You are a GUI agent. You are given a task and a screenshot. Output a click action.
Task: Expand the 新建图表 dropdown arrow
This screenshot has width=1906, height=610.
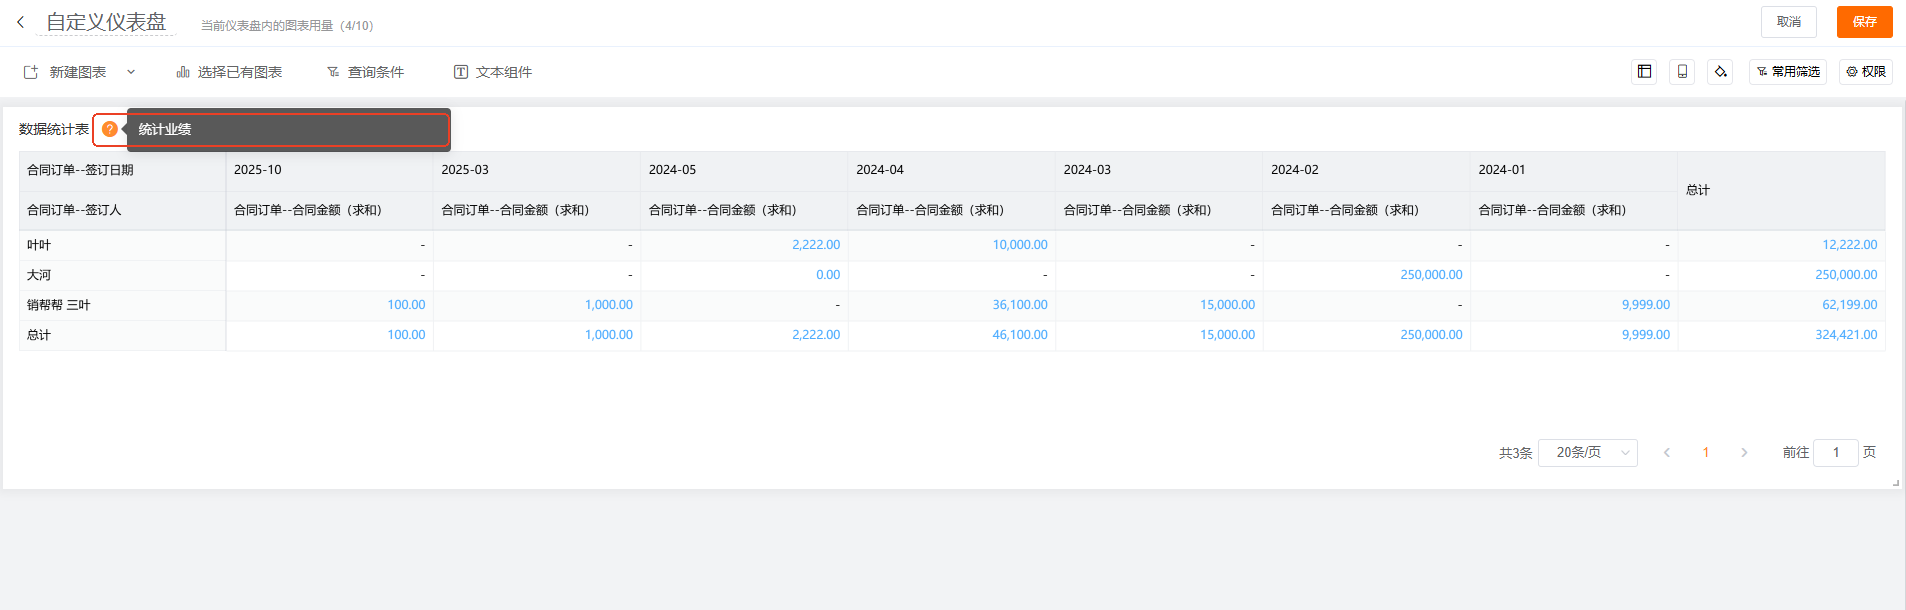point(131,72)
